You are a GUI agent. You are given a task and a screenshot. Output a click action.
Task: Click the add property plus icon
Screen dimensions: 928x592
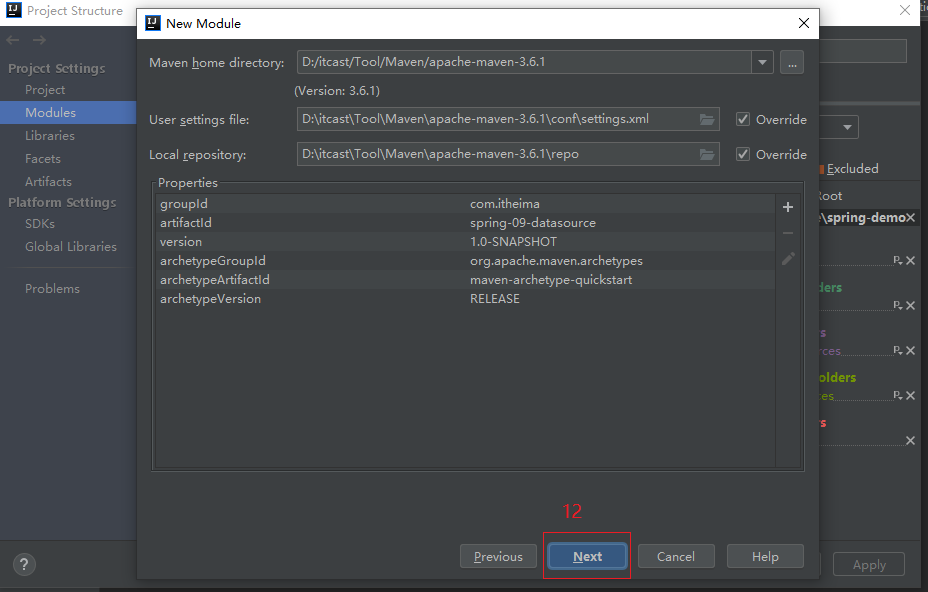pos(788,207)
